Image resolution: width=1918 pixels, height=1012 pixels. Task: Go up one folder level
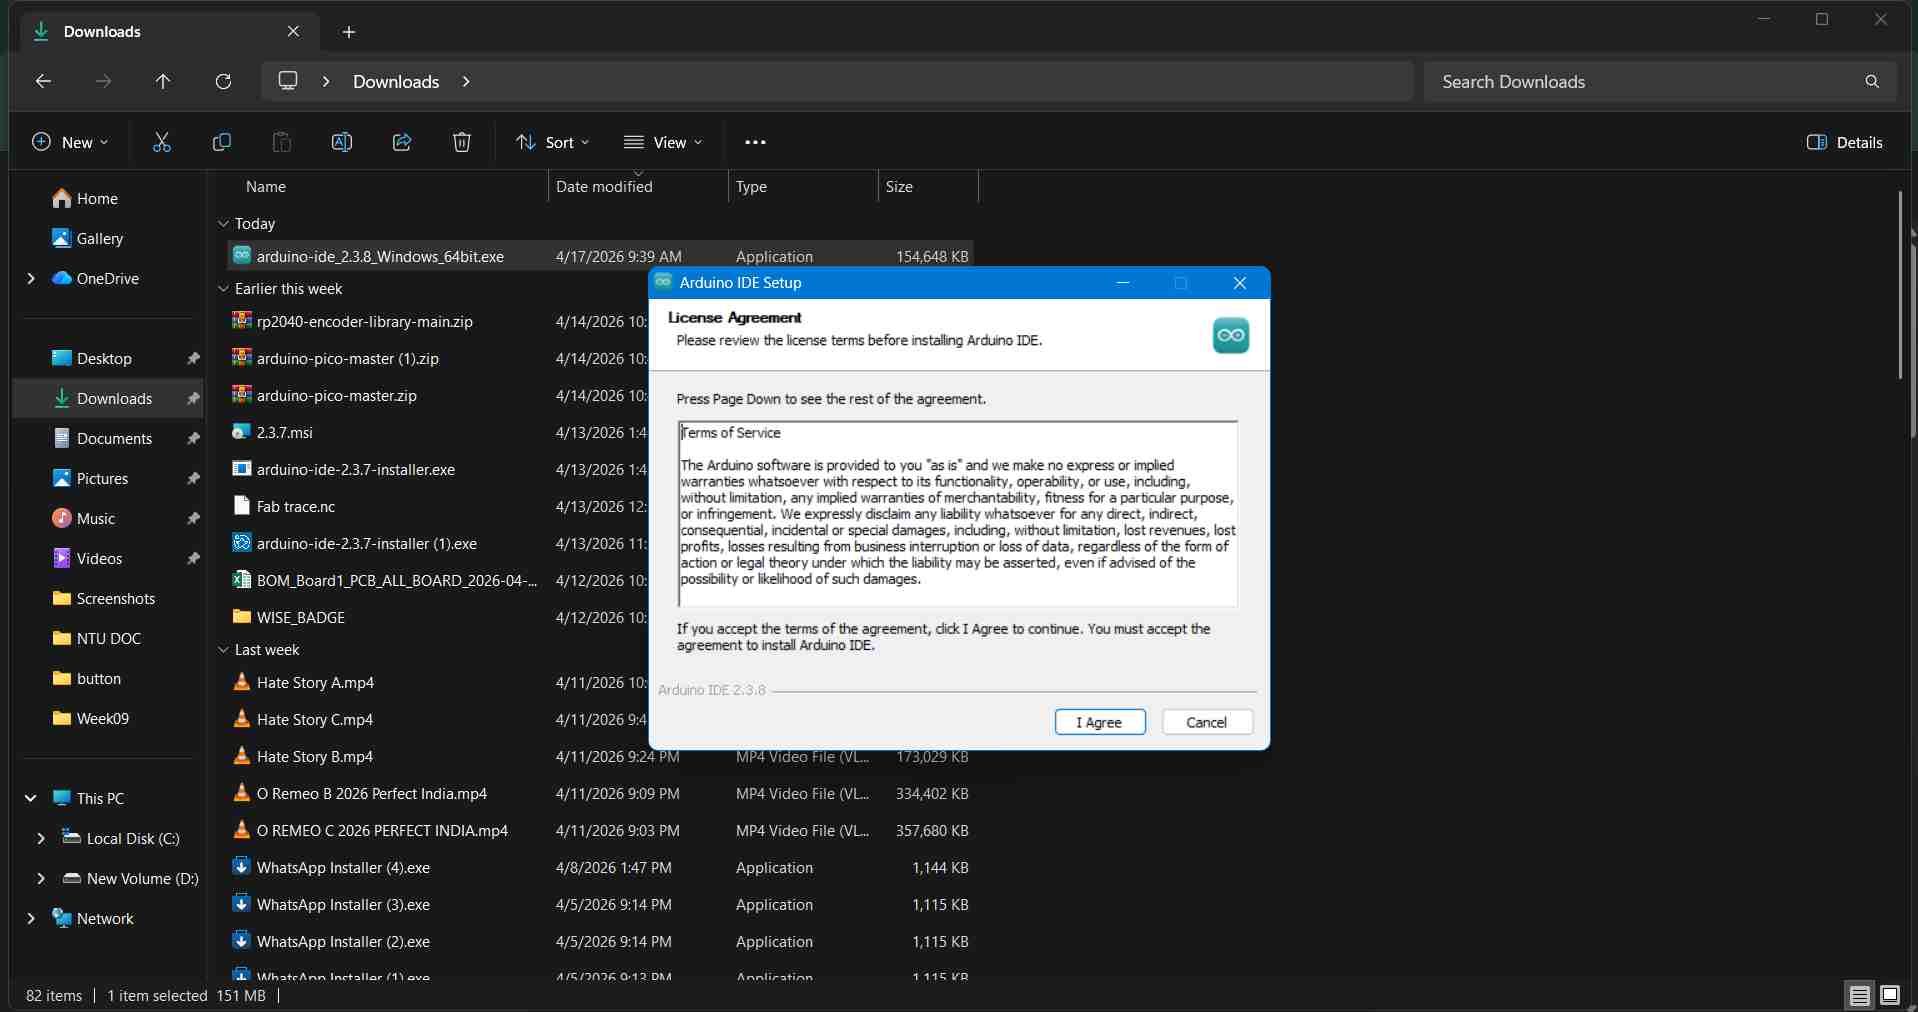click(163, 81)
